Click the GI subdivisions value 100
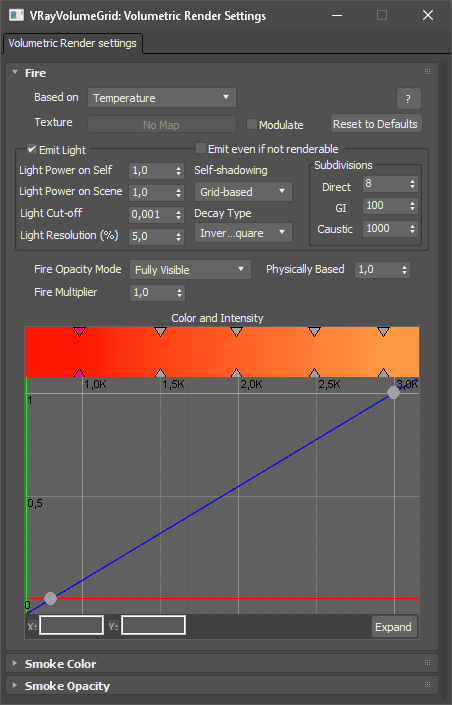 tap(385, 206)
